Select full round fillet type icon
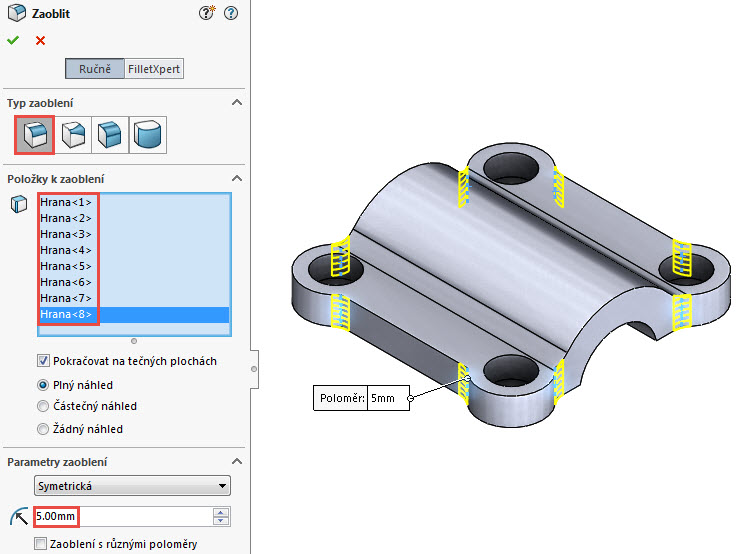This screenshot has width=750, height=554. click(x=148, y=135)
